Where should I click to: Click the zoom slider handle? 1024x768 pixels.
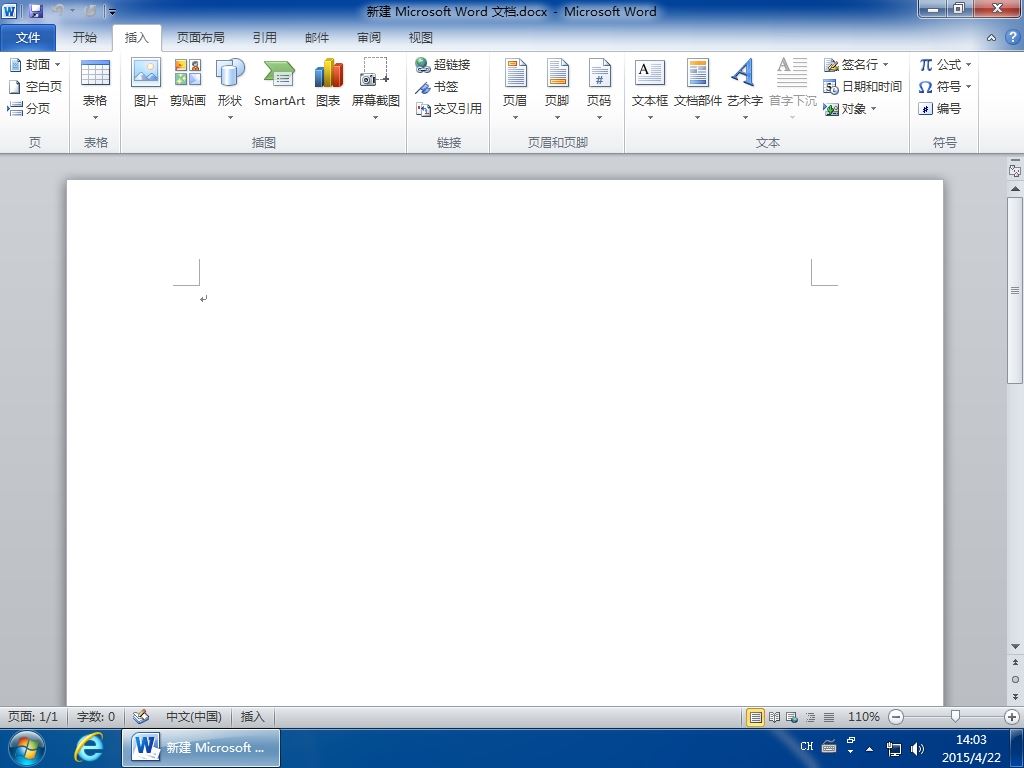(x=955, y=716)
